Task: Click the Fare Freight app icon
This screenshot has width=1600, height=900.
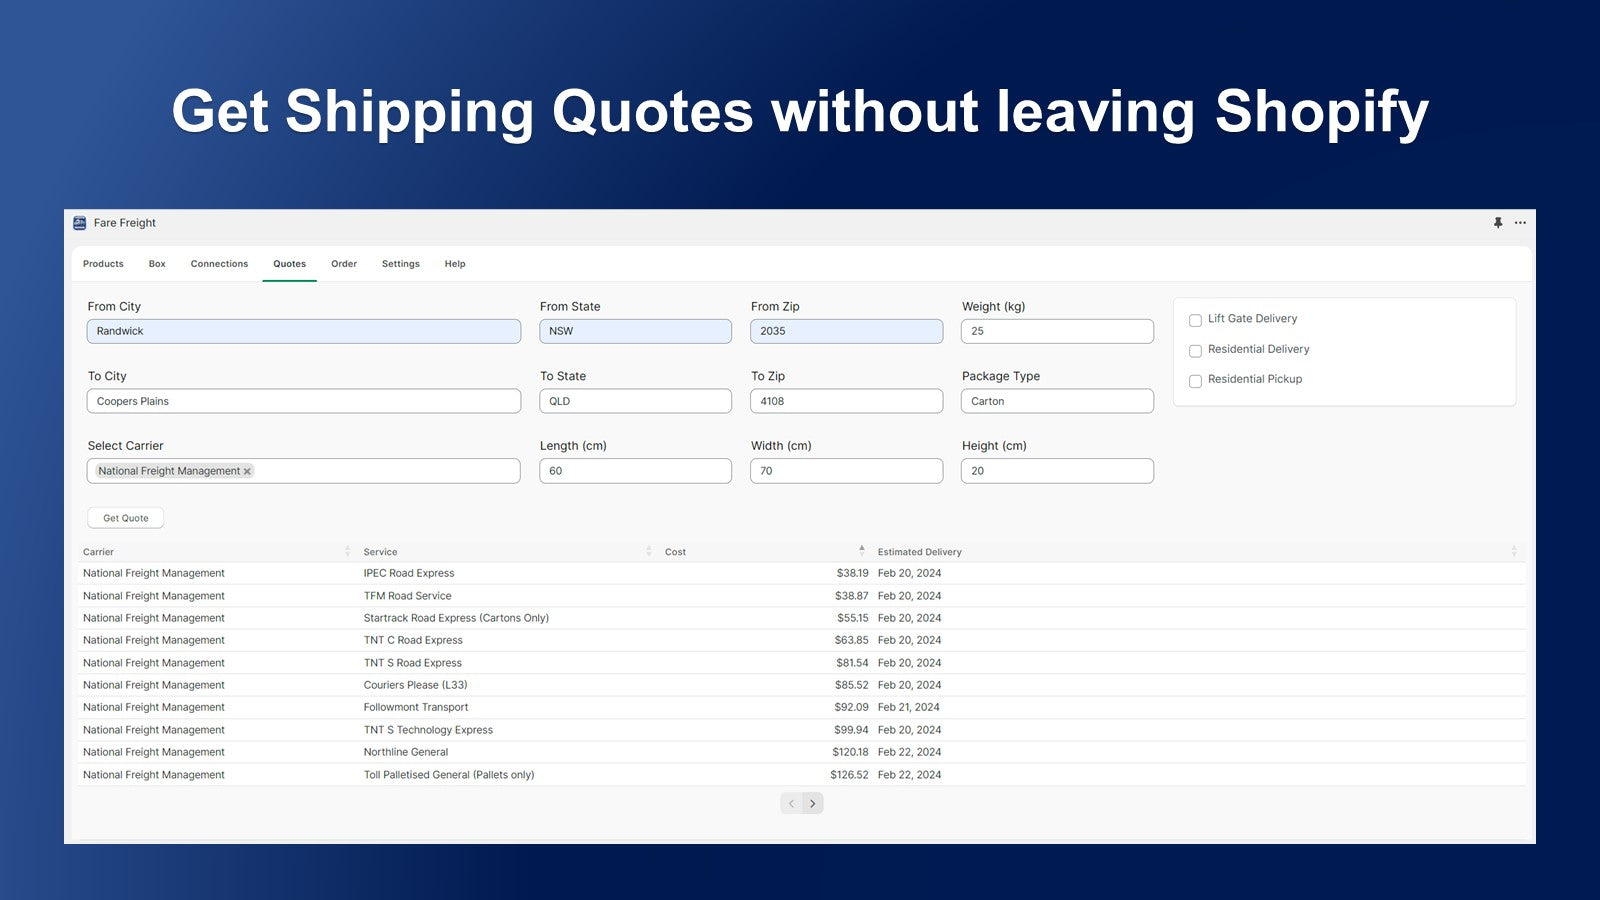Action: pyautogui.click(x=80, y=223)
